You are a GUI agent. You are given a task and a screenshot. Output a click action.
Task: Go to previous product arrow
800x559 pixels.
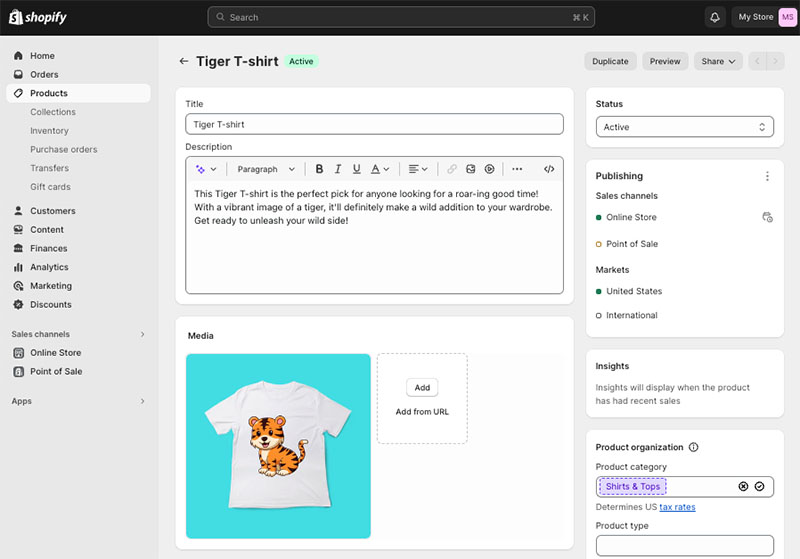coord(757,61)
